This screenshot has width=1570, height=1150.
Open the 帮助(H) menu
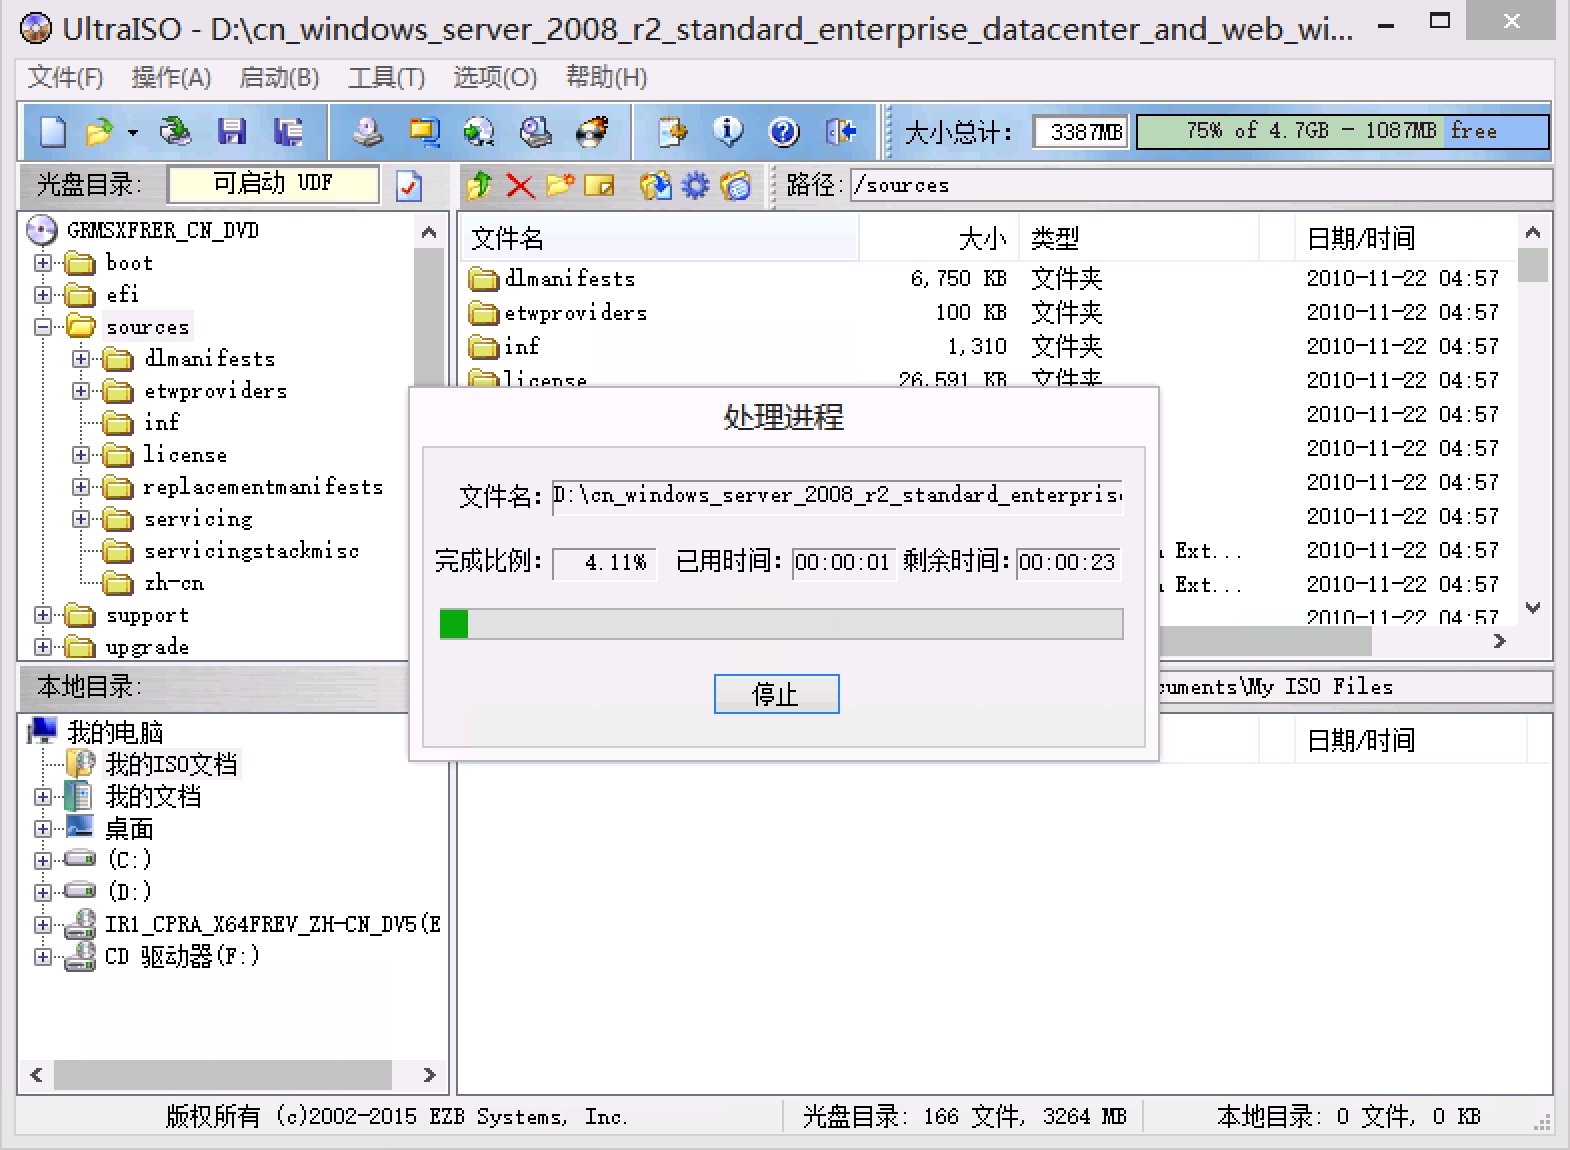tap(606, 77)
